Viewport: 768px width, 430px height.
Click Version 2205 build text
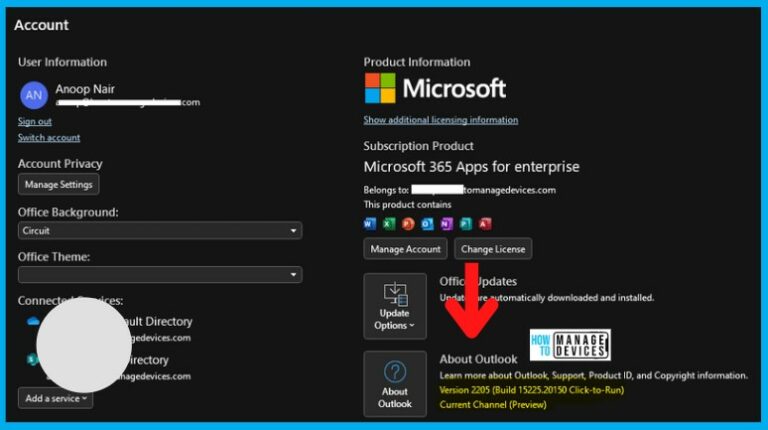pyautogui.click(x=531, y=390)
